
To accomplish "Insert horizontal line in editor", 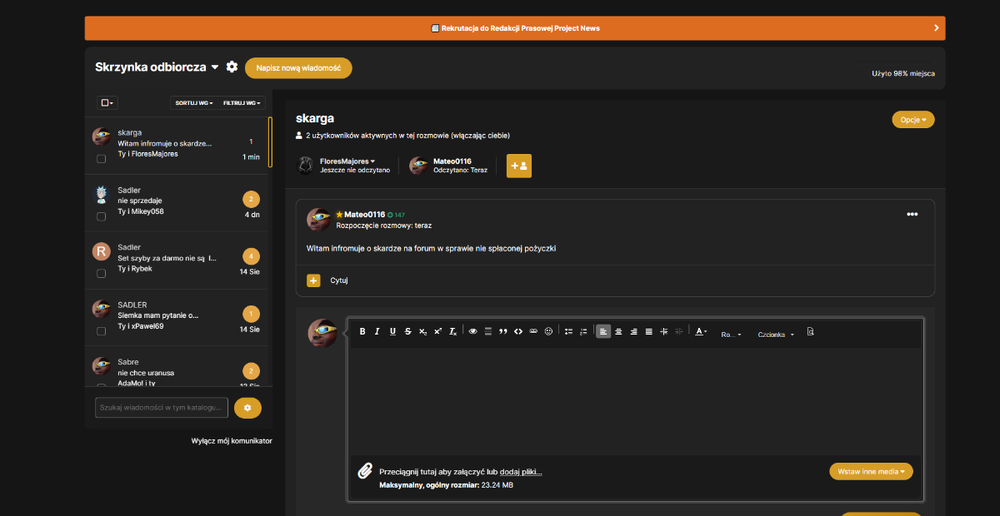I will click(x=488, y=332).
